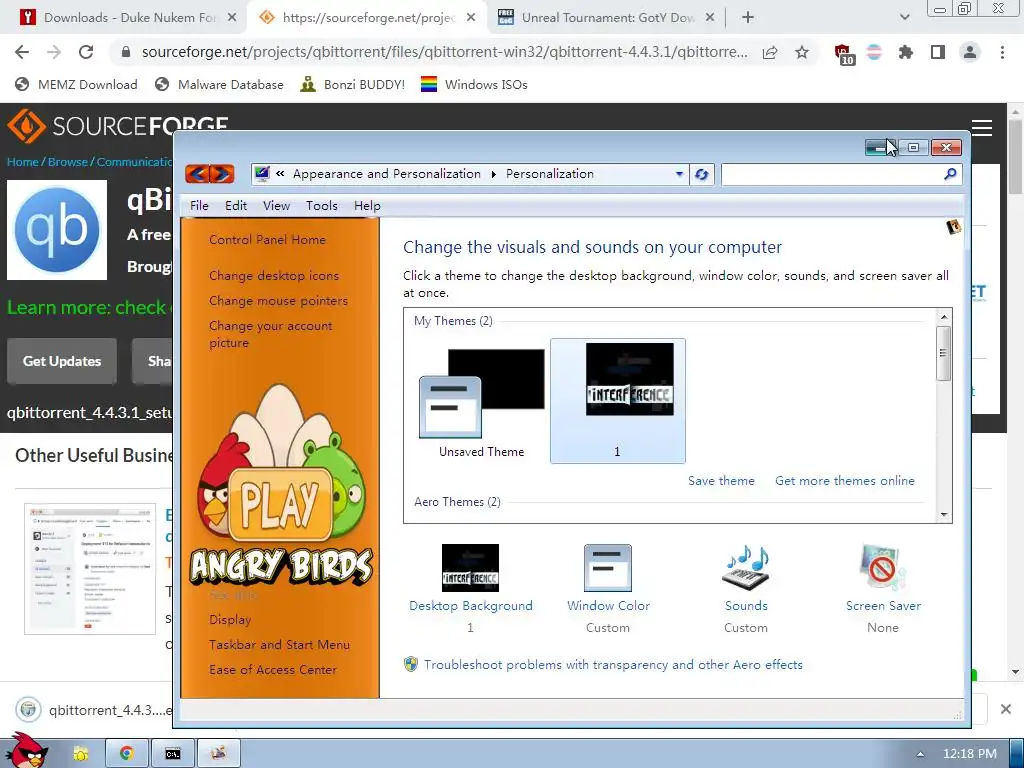
Task: Click the clock in the system tray
Action: tap(970, 754)
